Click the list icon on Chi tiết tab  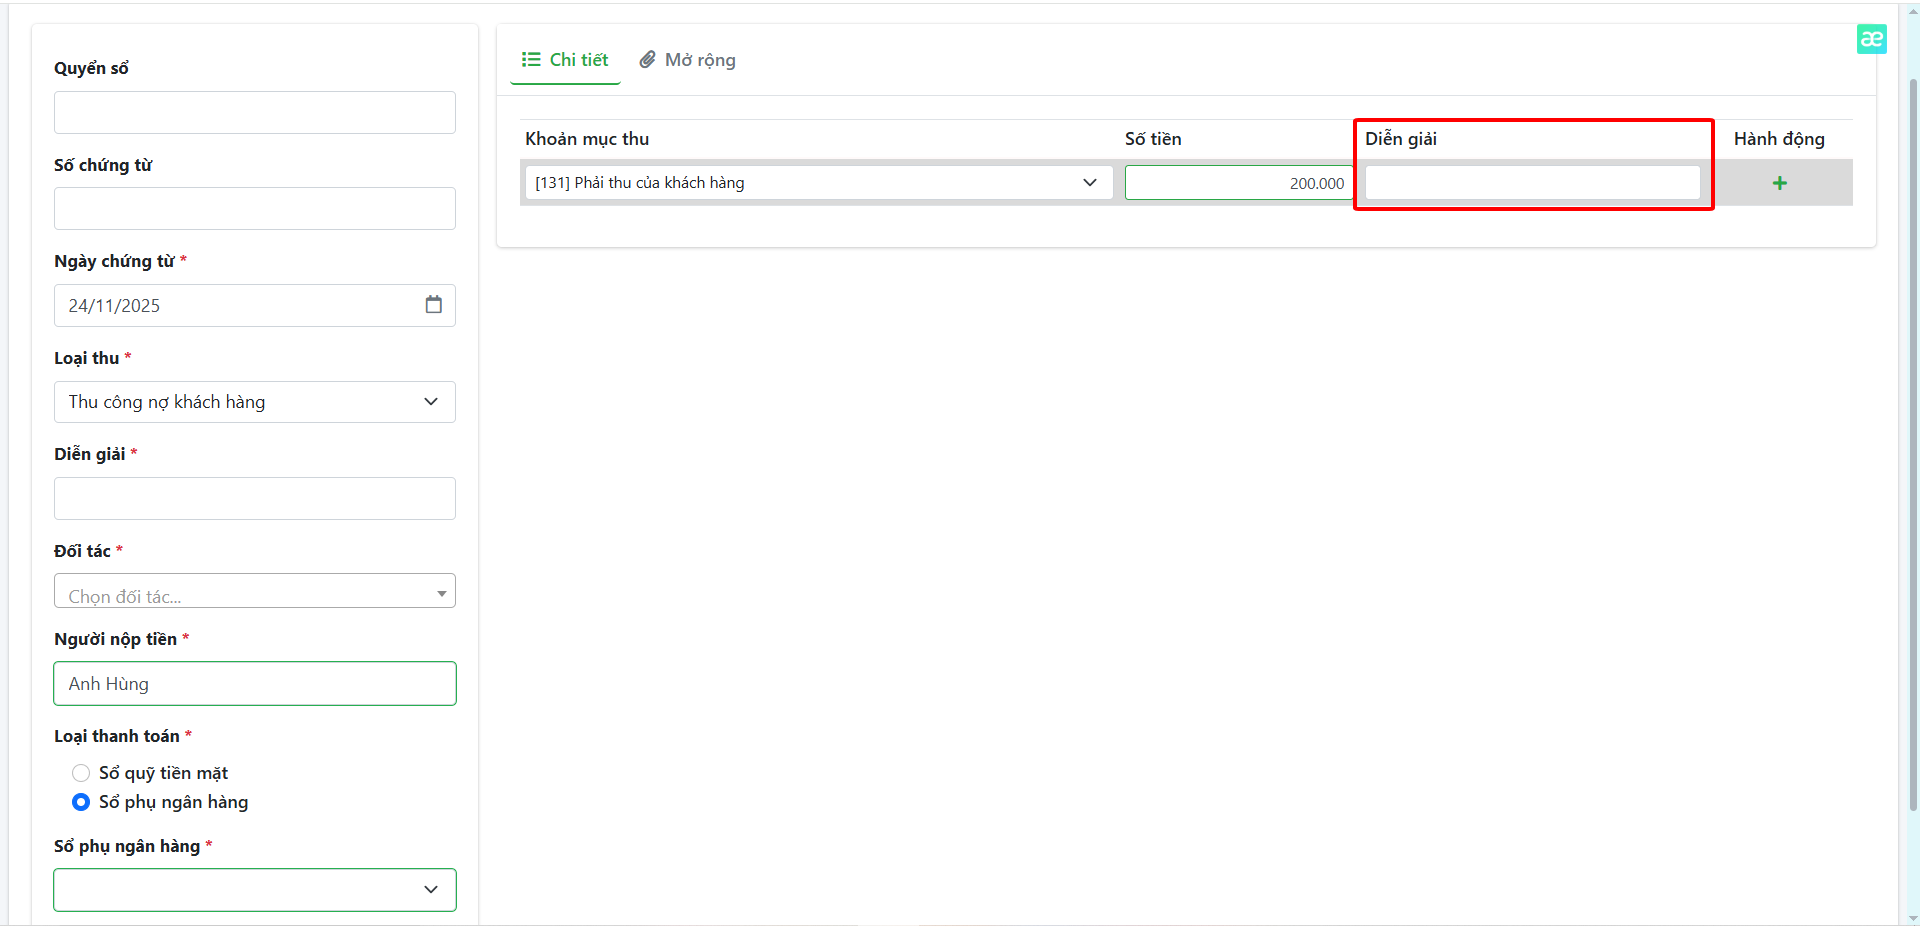[x=531, y=60]
